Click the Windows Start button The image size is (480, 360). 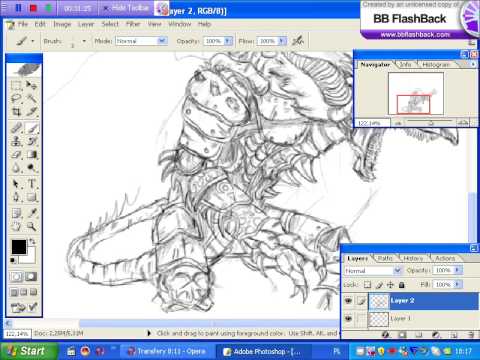point(29,351)
